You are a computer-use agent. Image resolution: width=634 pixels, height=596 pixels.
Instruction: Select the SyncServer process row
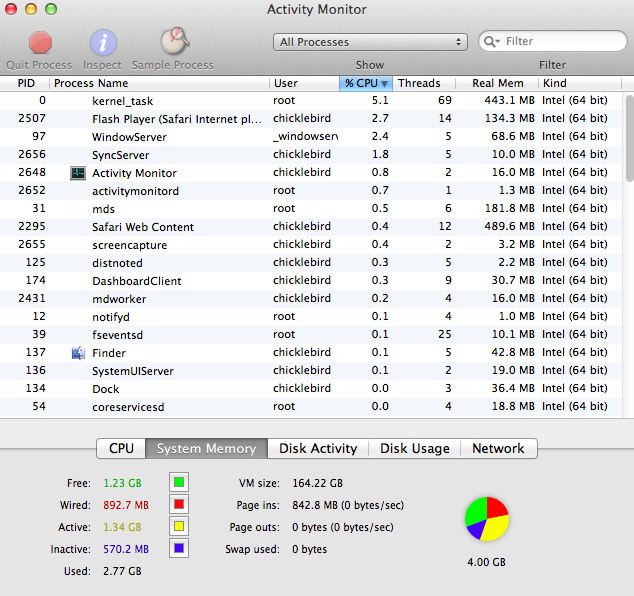(x=311, y=154)
